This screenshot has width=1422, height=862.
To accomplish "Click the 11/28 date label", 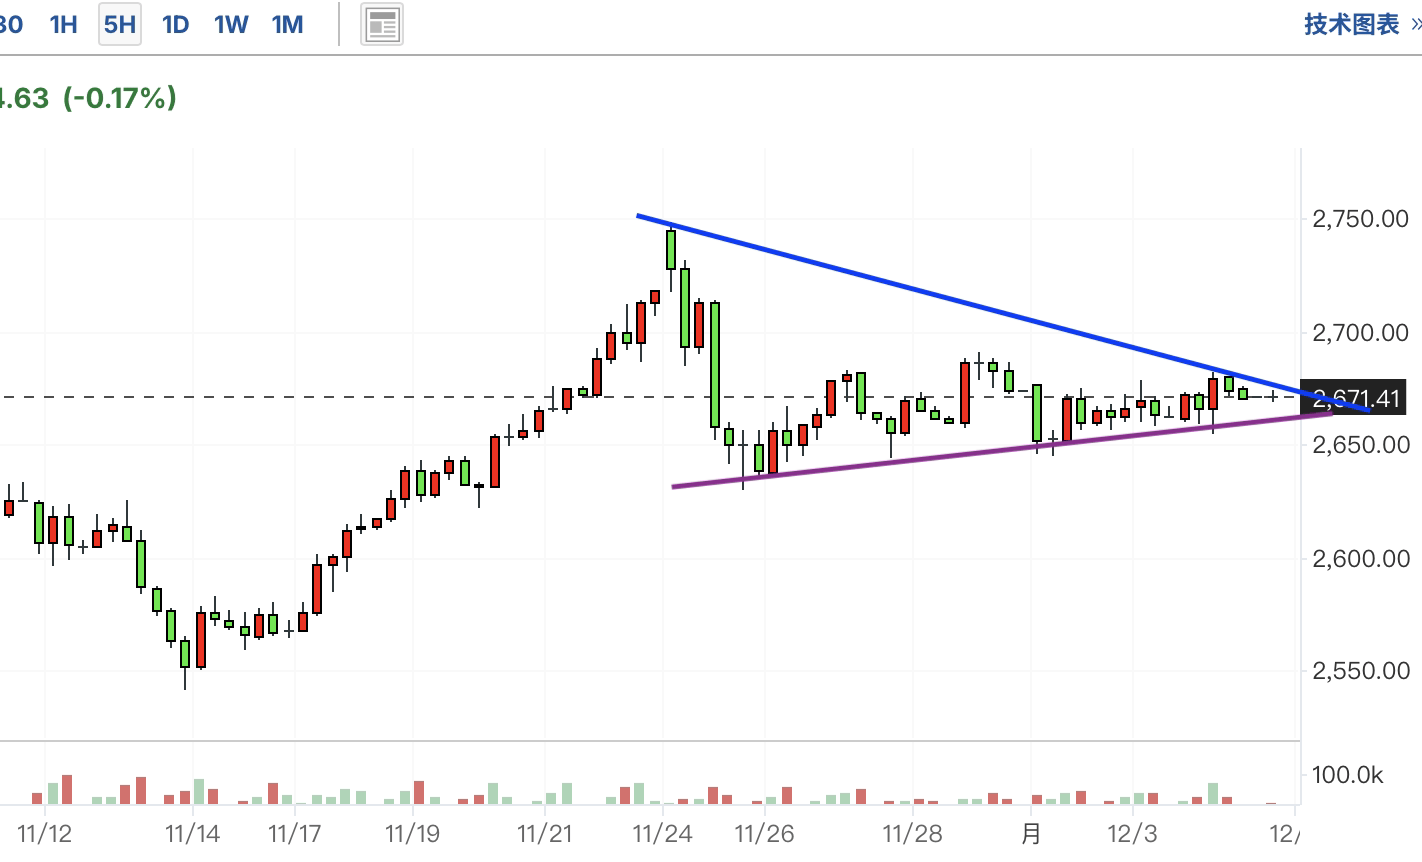I will (x=912, y=833).
